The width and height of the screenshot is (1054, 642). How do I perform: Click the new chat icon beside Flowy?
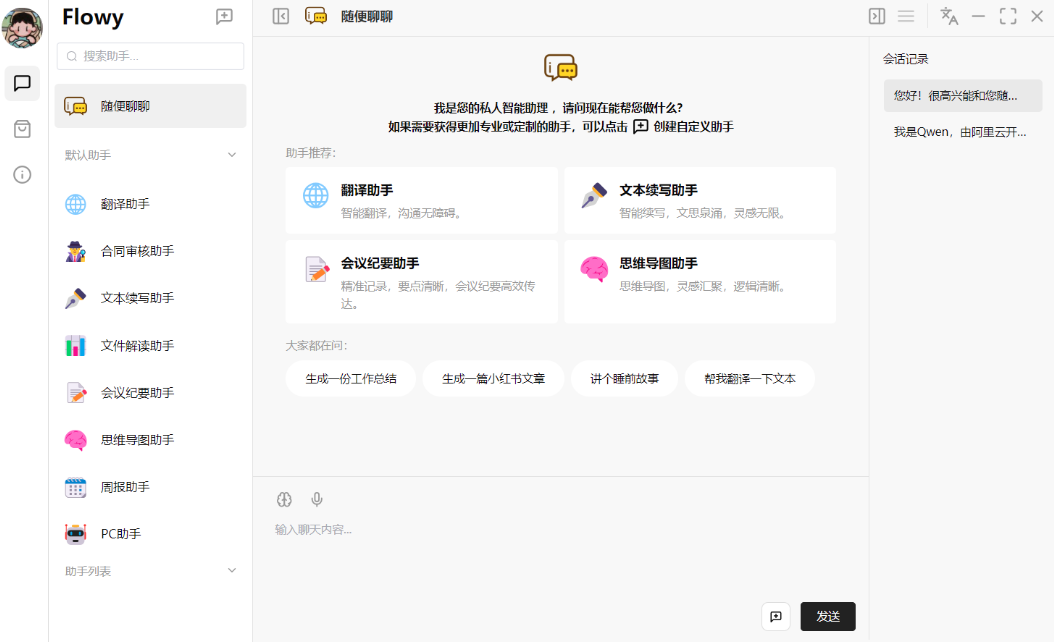click(225, 16)
